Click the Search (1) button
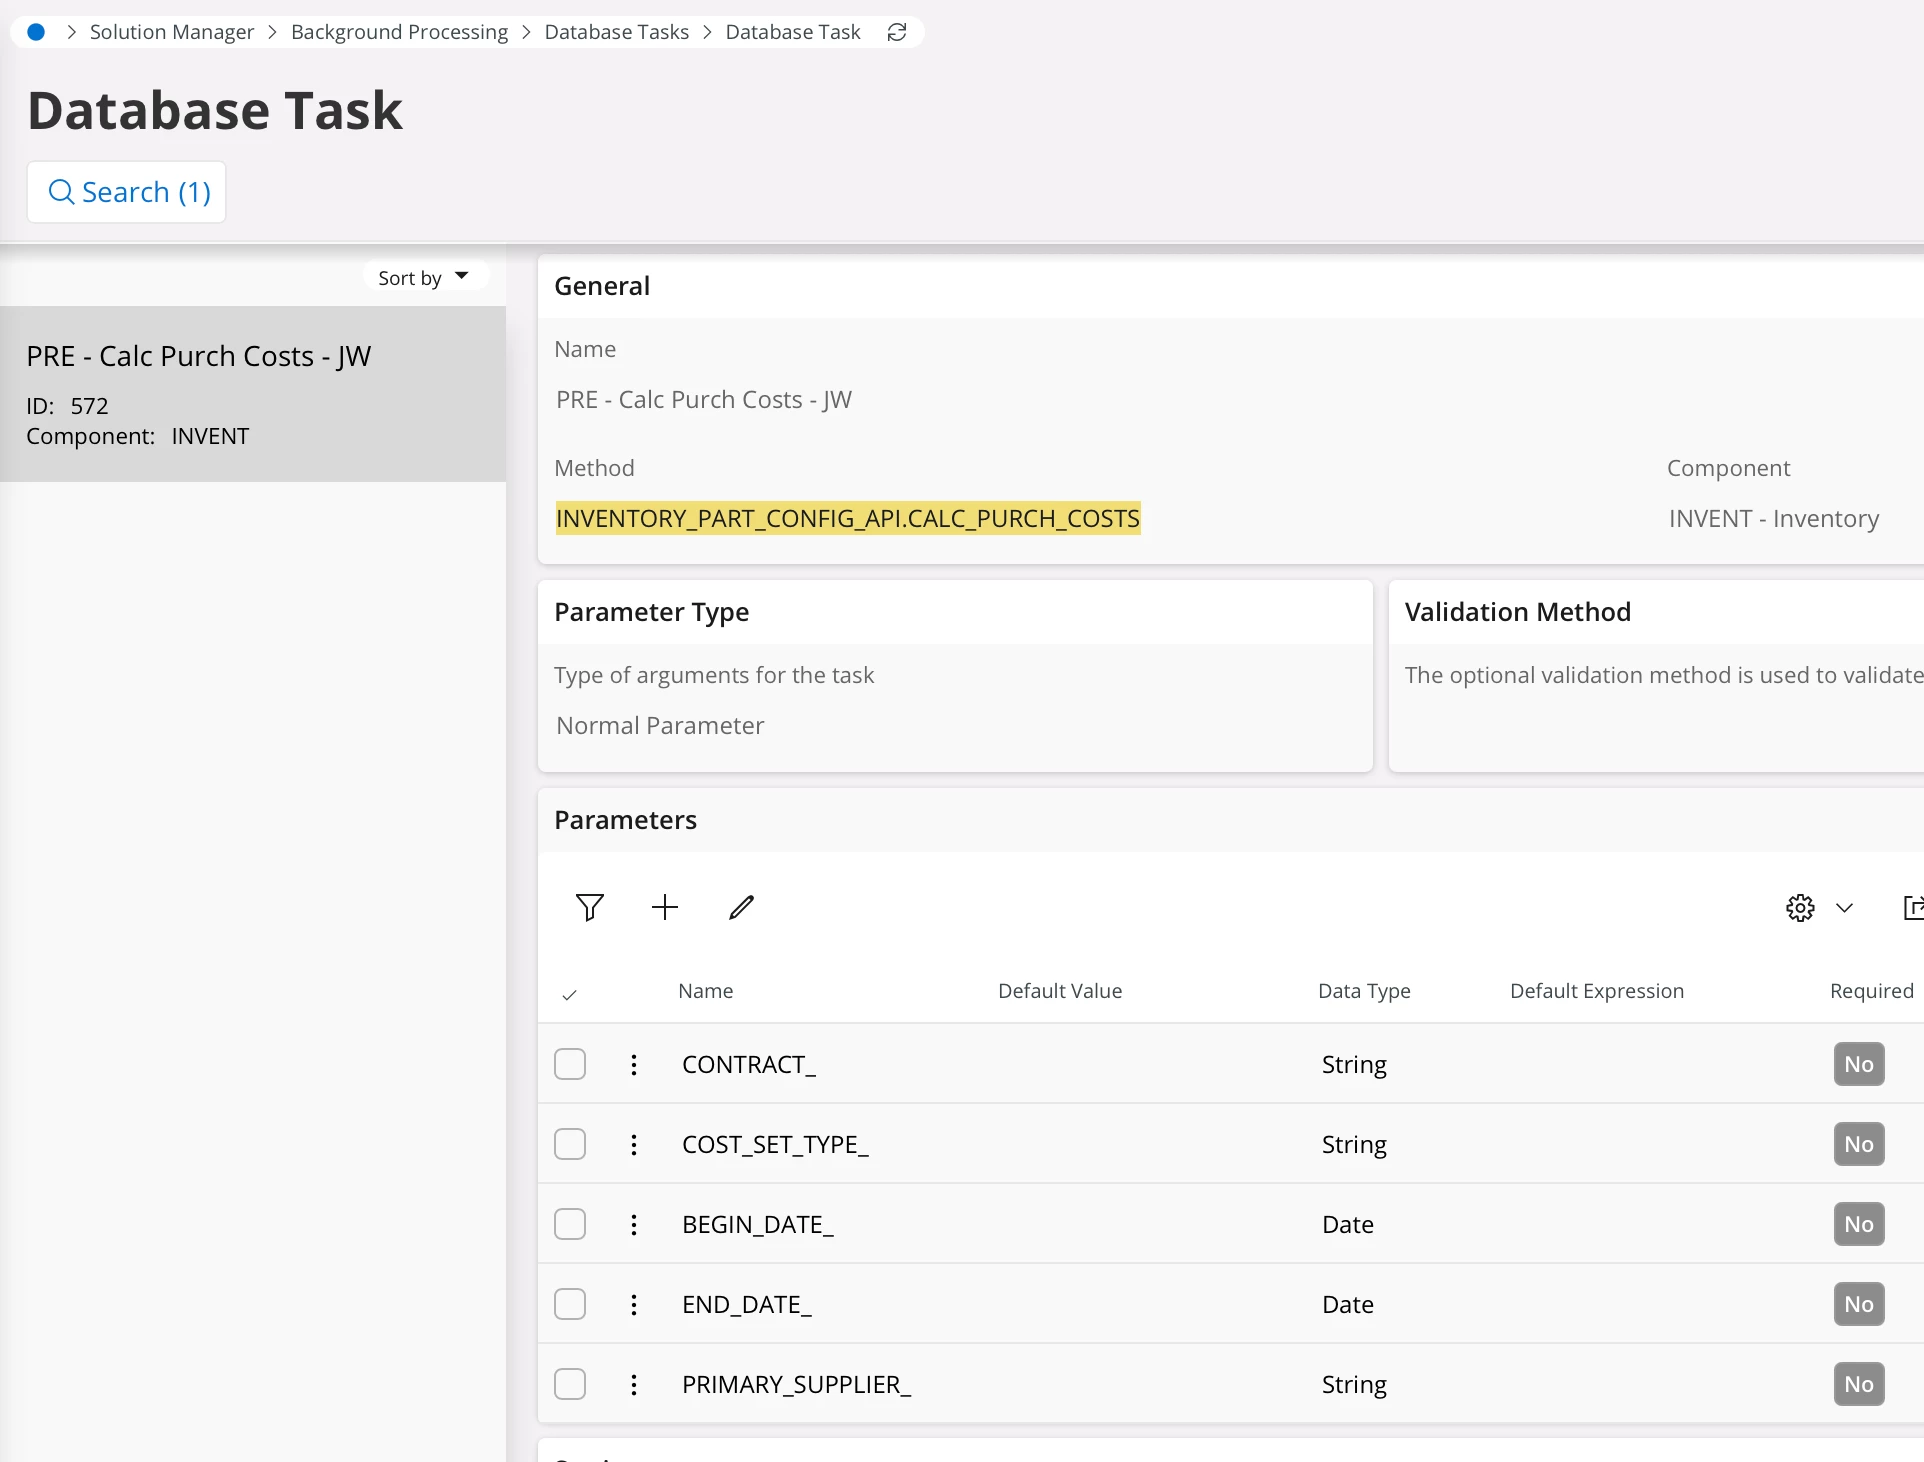1924x1462 pixels. click(127, 192)
